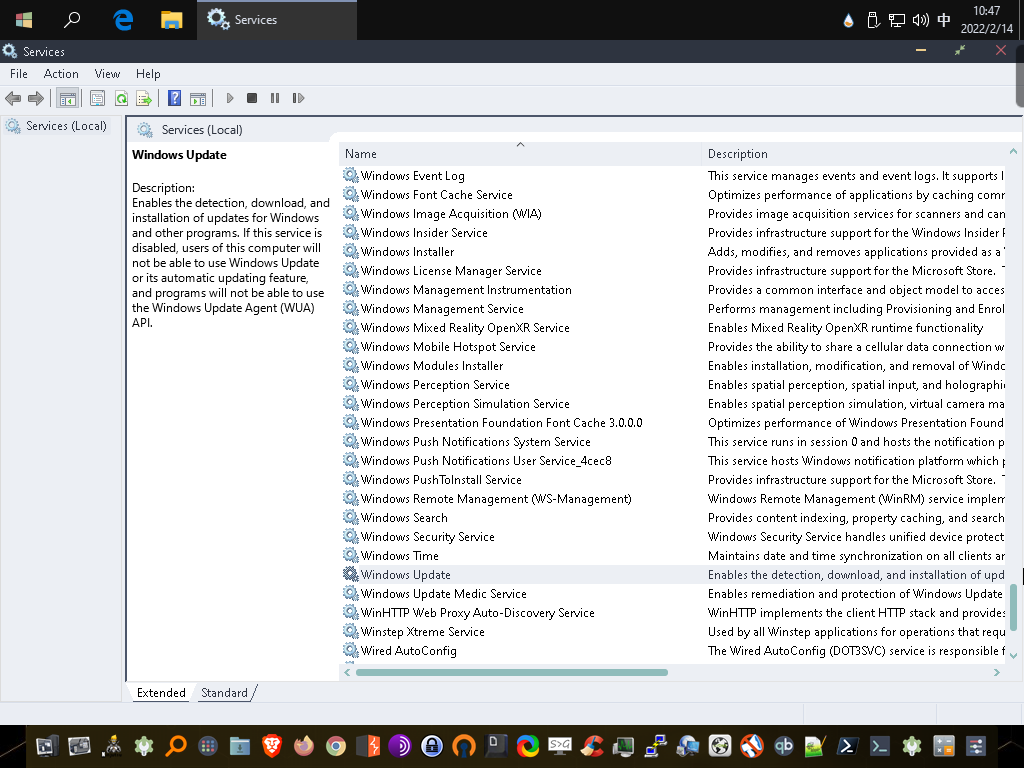Click the vertical scrollbar up arrow in list
The width and height of the screenshot is (1024, 768).
tap(1014, 152)
